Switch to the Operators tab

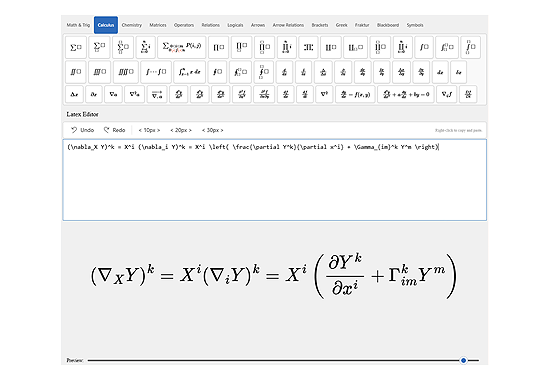pyautogui.click(x=184, y=25)
